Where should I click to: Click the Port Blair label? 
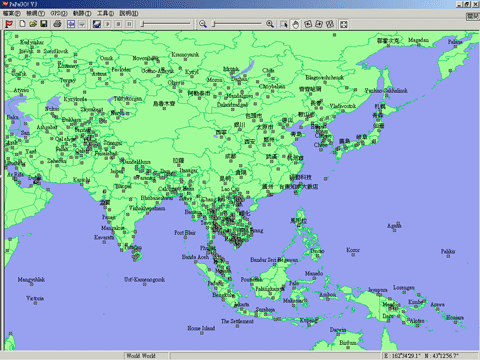click(x=185, y=232)
